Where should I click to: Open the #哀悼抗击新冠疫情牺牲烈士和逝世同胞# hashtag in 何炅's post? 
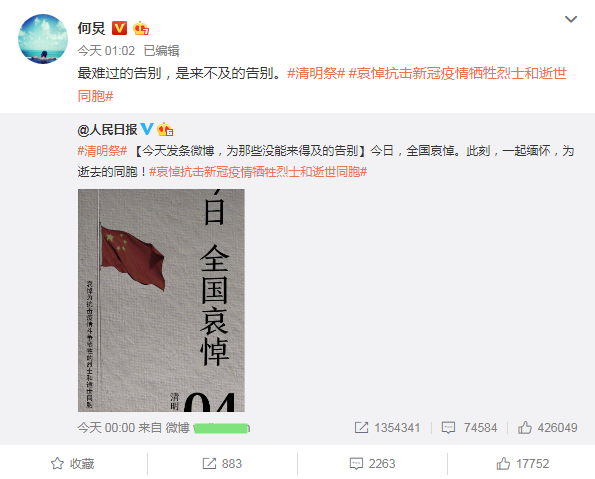(x=322, y=84)
